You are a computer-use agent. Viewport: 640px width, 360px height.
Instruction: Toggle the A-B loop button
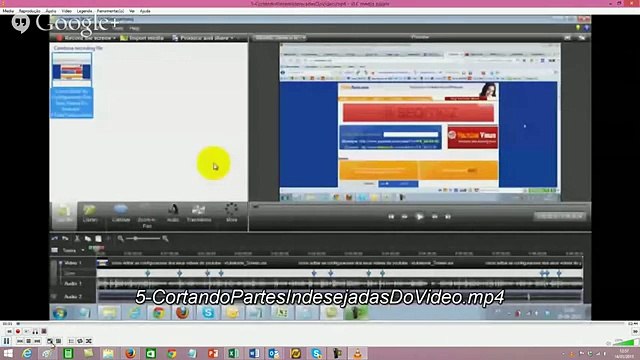click(35, 331)
